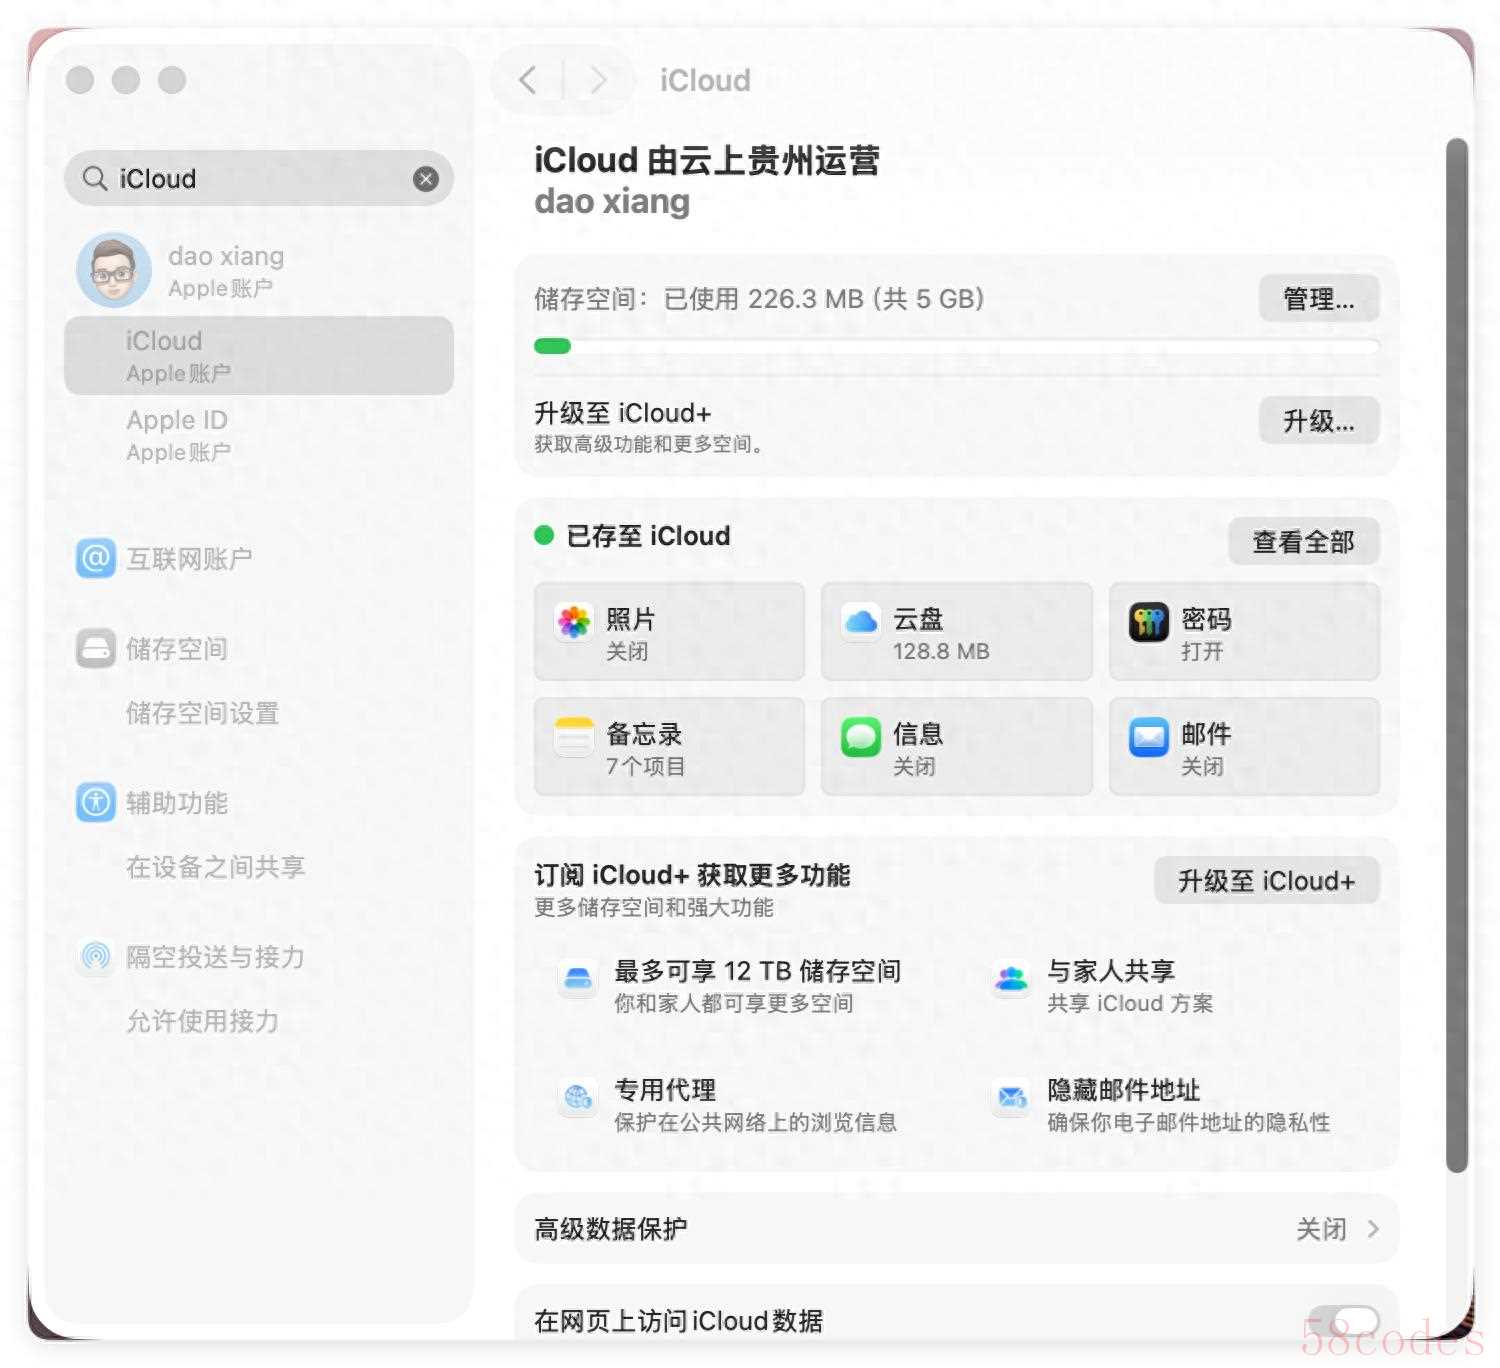Click the green 已存至 iCloud status dot

click(x=544, y=535)
